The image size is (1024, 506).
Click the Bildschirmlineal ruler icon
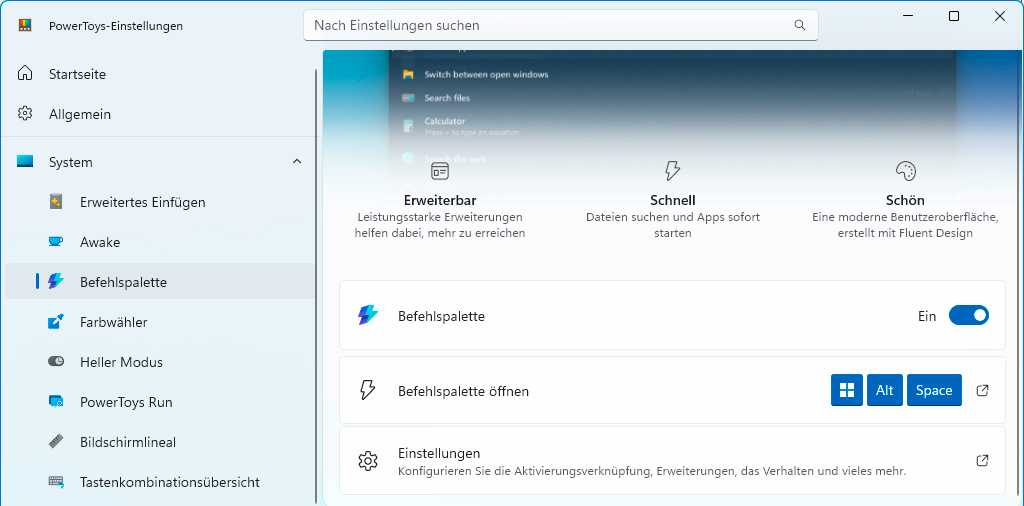(56, 441)
